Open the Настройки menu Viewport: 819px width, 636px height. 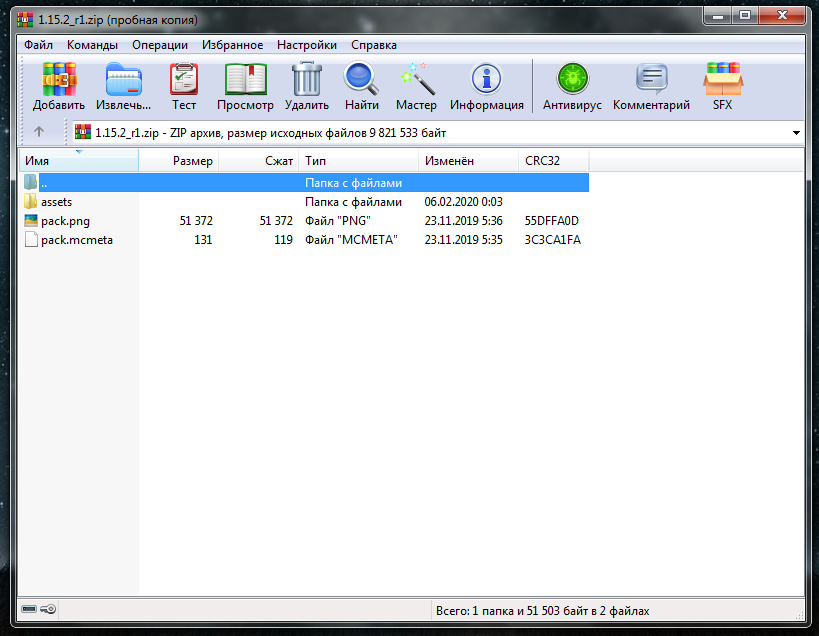point(307,45)
